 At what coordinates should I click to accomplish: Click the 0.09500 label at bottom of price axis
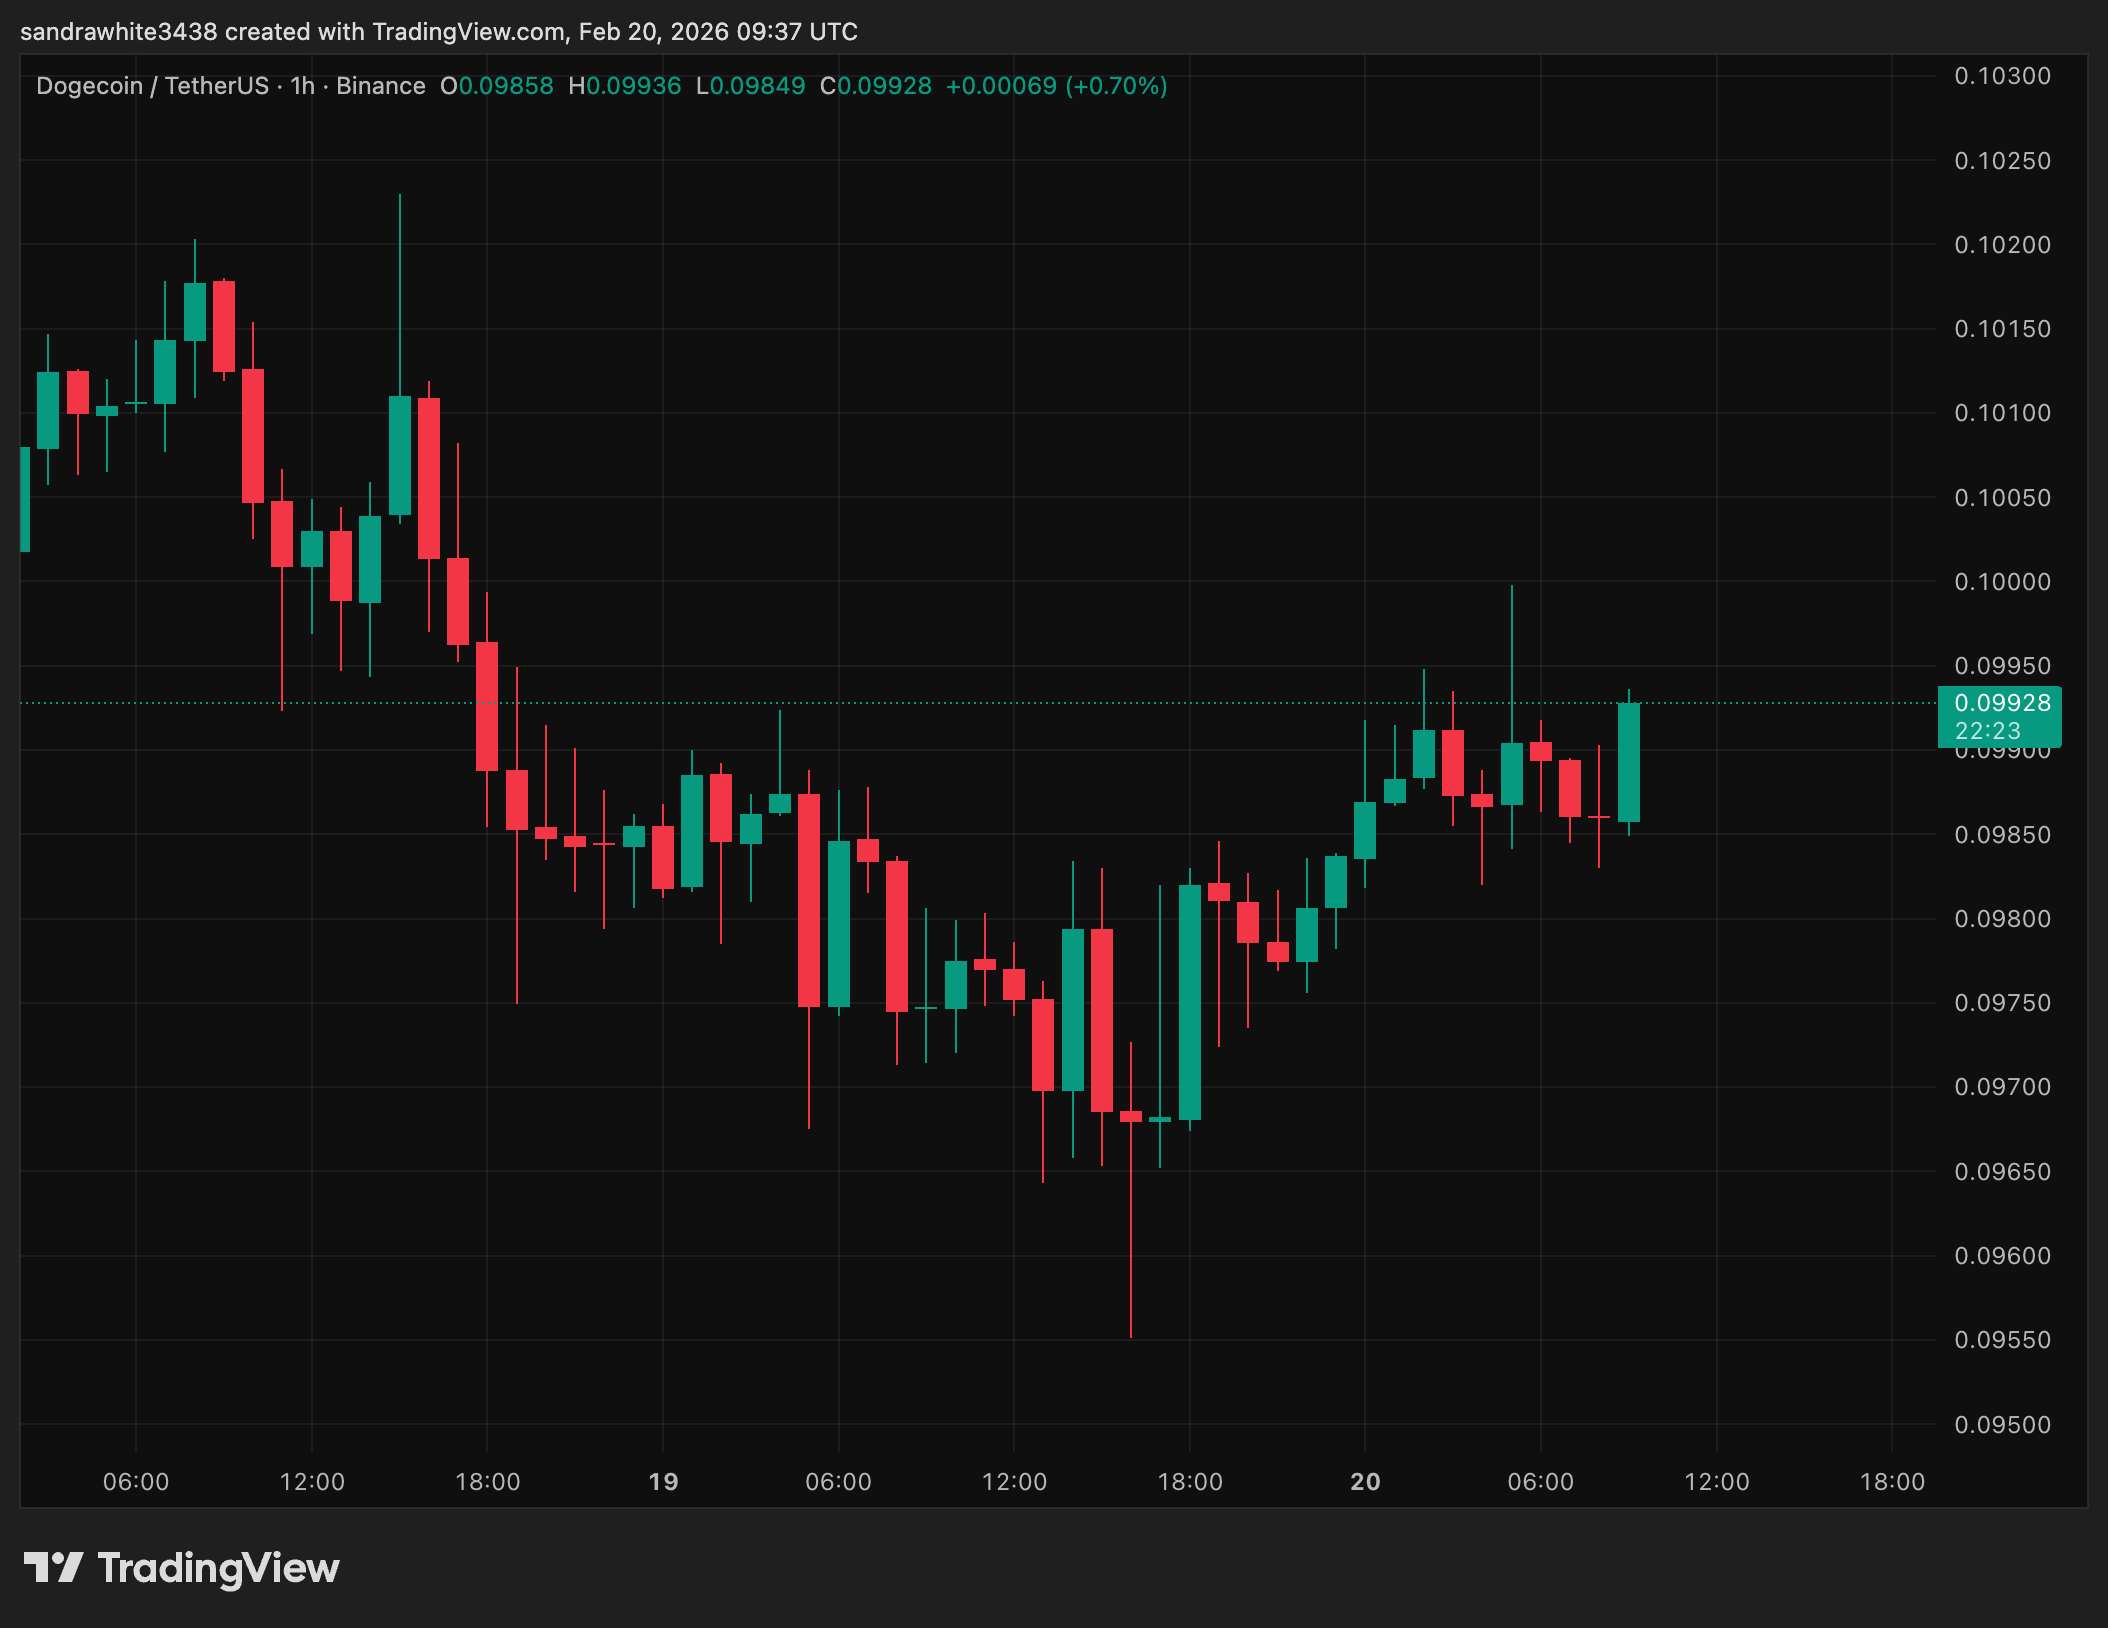[2002, 1425]
